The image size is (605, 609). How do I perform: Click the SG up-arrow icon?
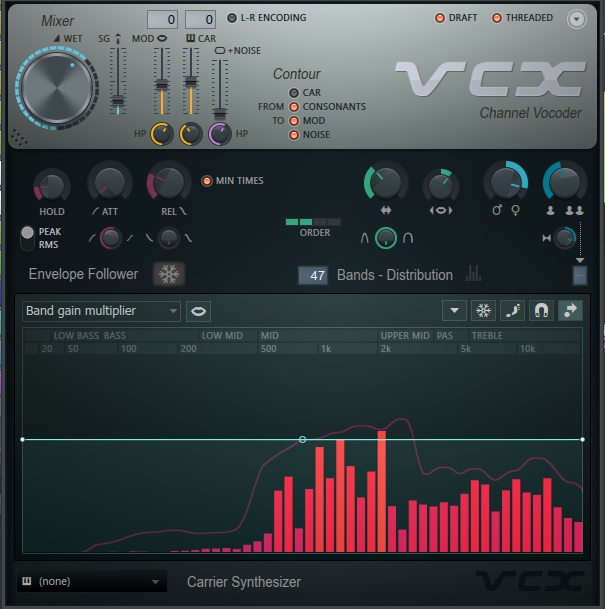118,38
